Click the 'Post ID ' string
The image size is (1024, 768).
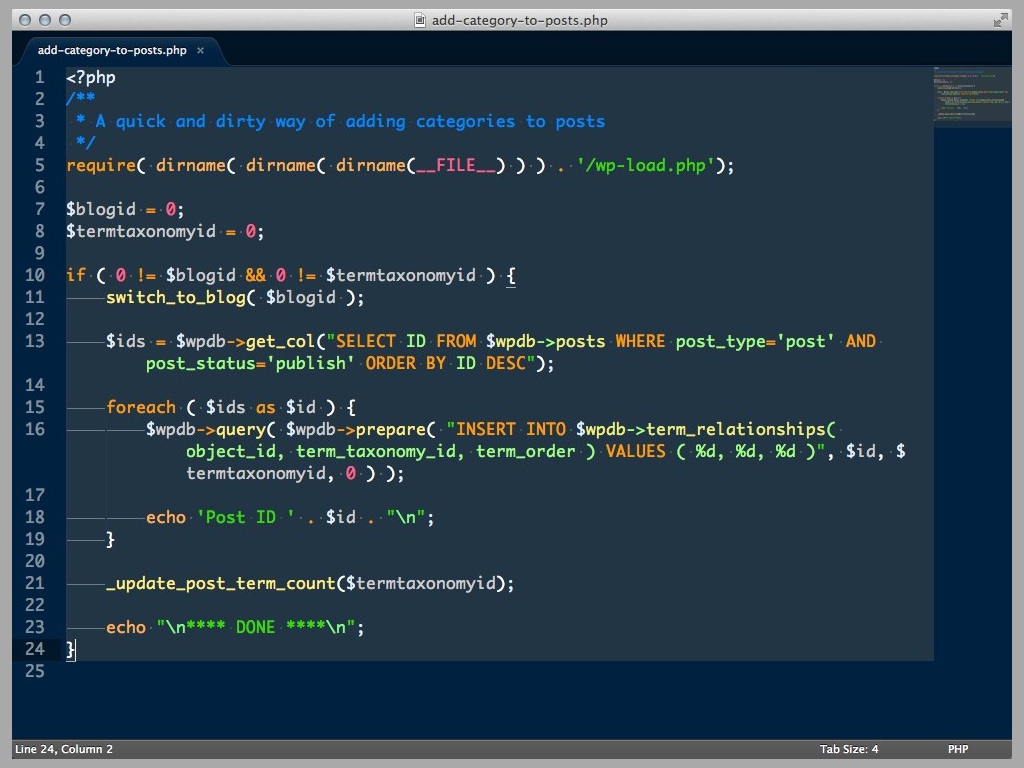click(x=246, y=518)
